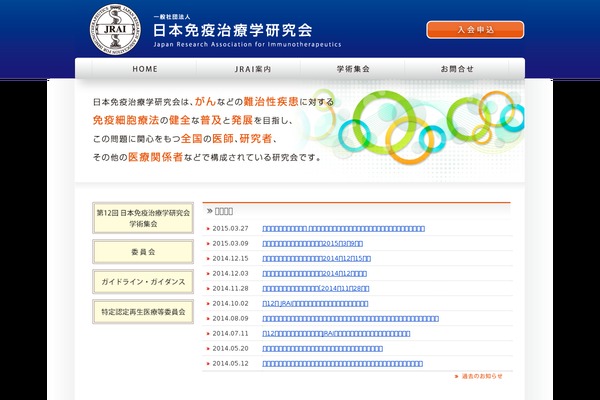Open the news link dated 2014.05.20
This screenshot has height=400, width=600.
(323, 348)
